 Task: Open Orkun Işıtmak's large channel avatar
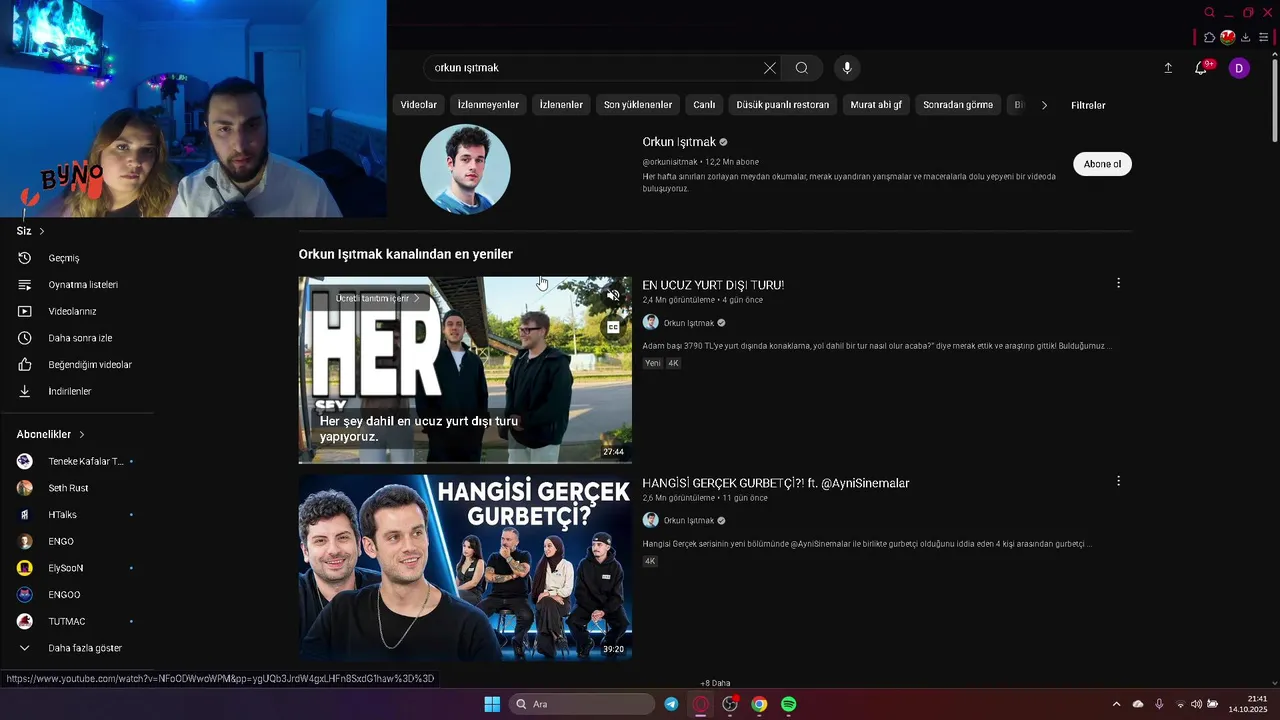[x=465, y=169]
